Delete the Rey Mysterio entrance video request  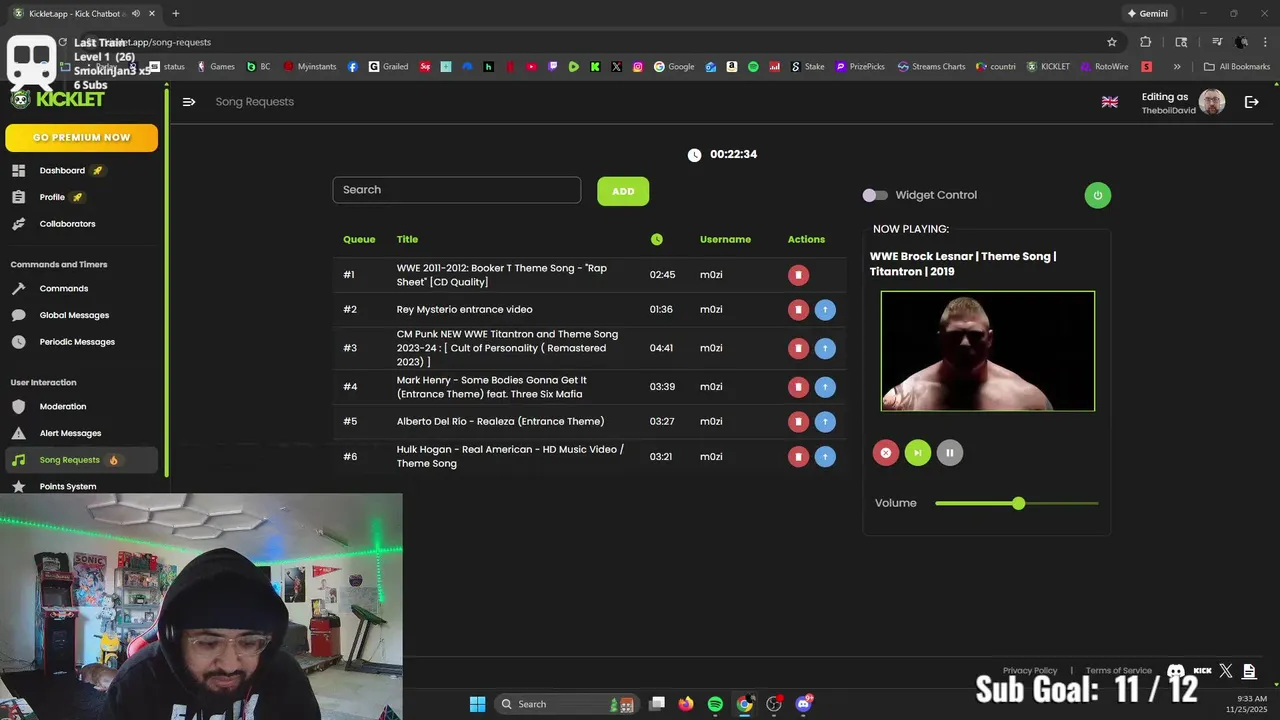click(x=798, y=310)
